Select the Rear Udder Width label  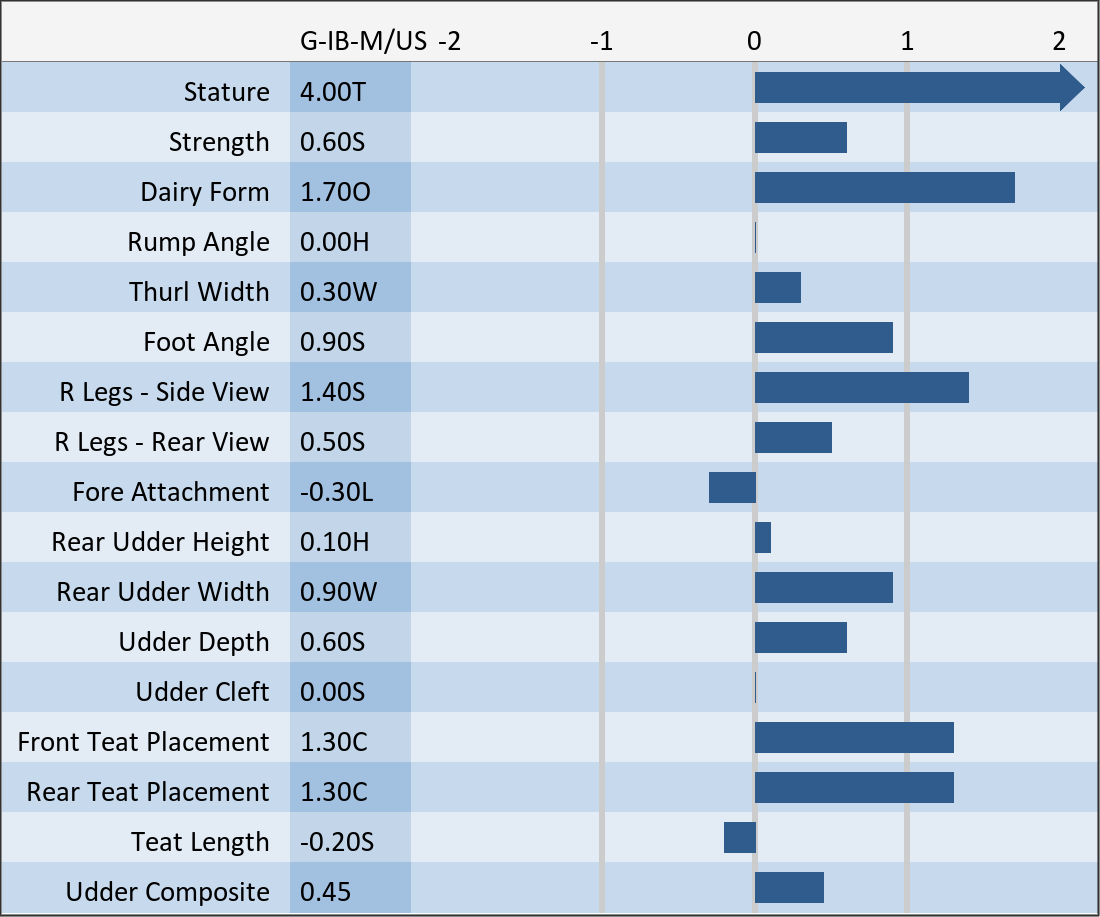pos(163,592)
